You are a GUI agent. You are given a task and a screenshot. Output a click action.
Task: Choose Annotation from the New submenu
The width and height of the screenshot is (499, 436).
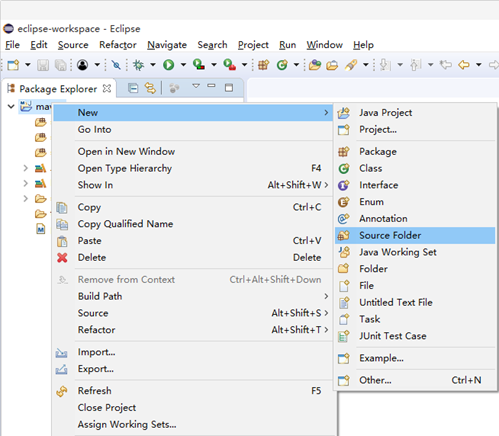coord(415,219)
